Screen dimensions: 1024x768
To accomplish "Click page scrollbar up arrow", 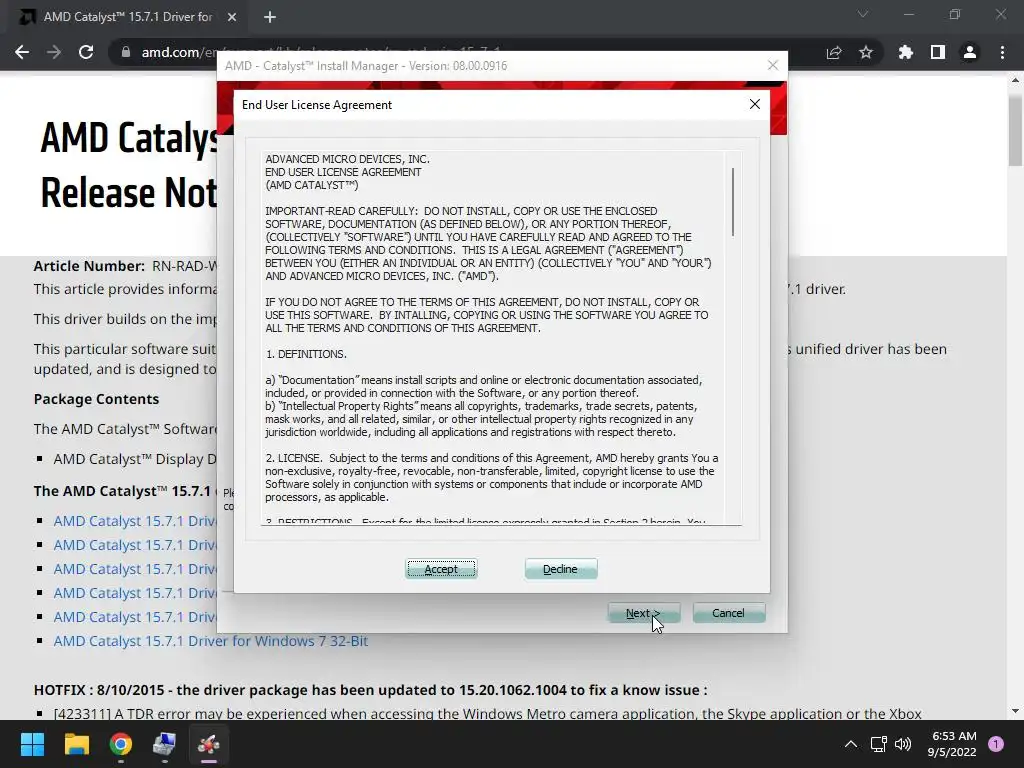I will (1015, 80).
